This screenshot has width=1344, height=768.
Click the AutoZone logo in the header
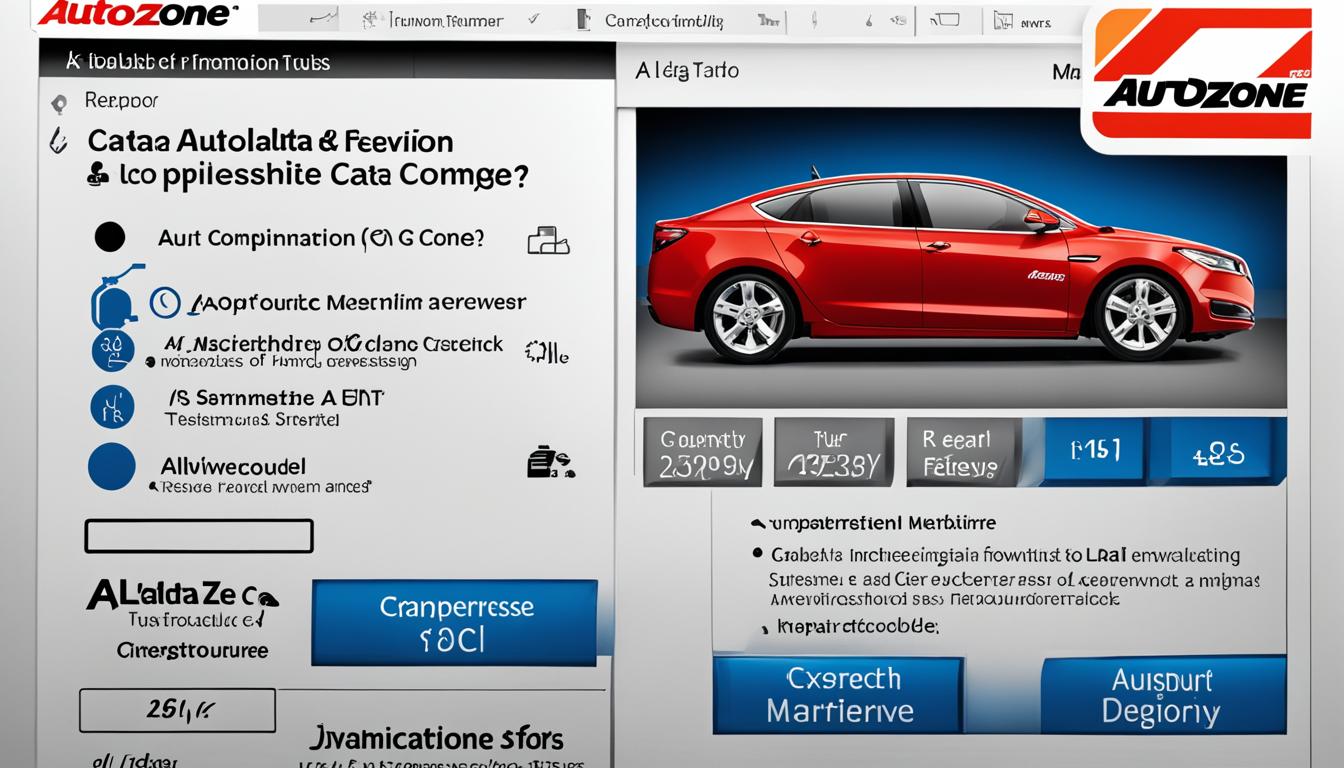point(139,14)
